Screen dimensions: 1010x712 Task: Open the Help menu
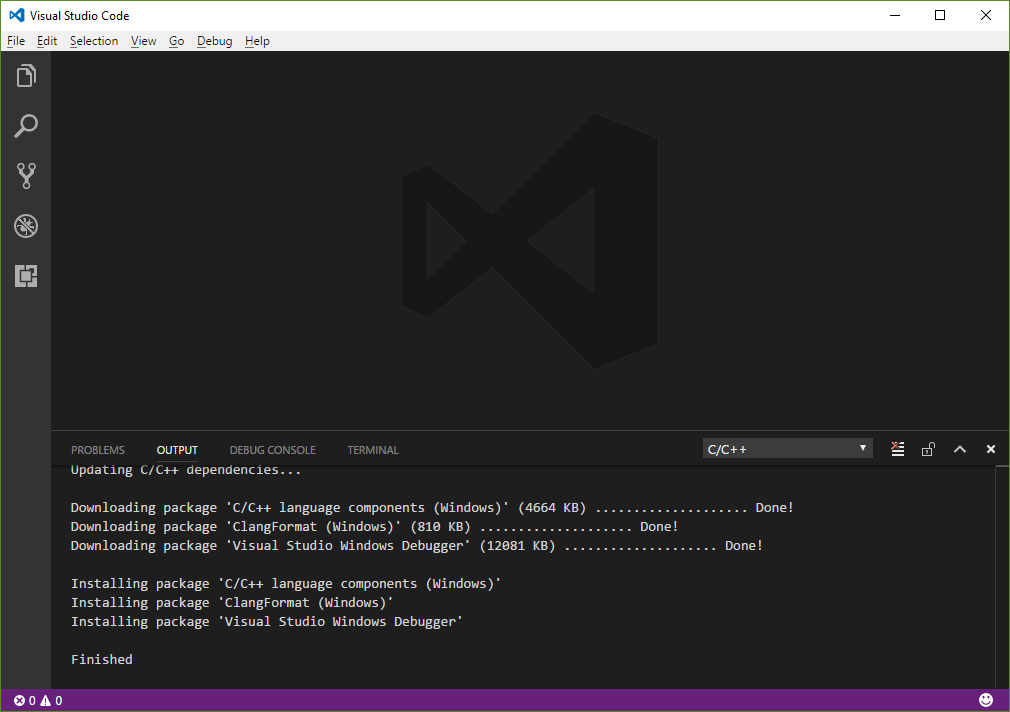[257, 41]
